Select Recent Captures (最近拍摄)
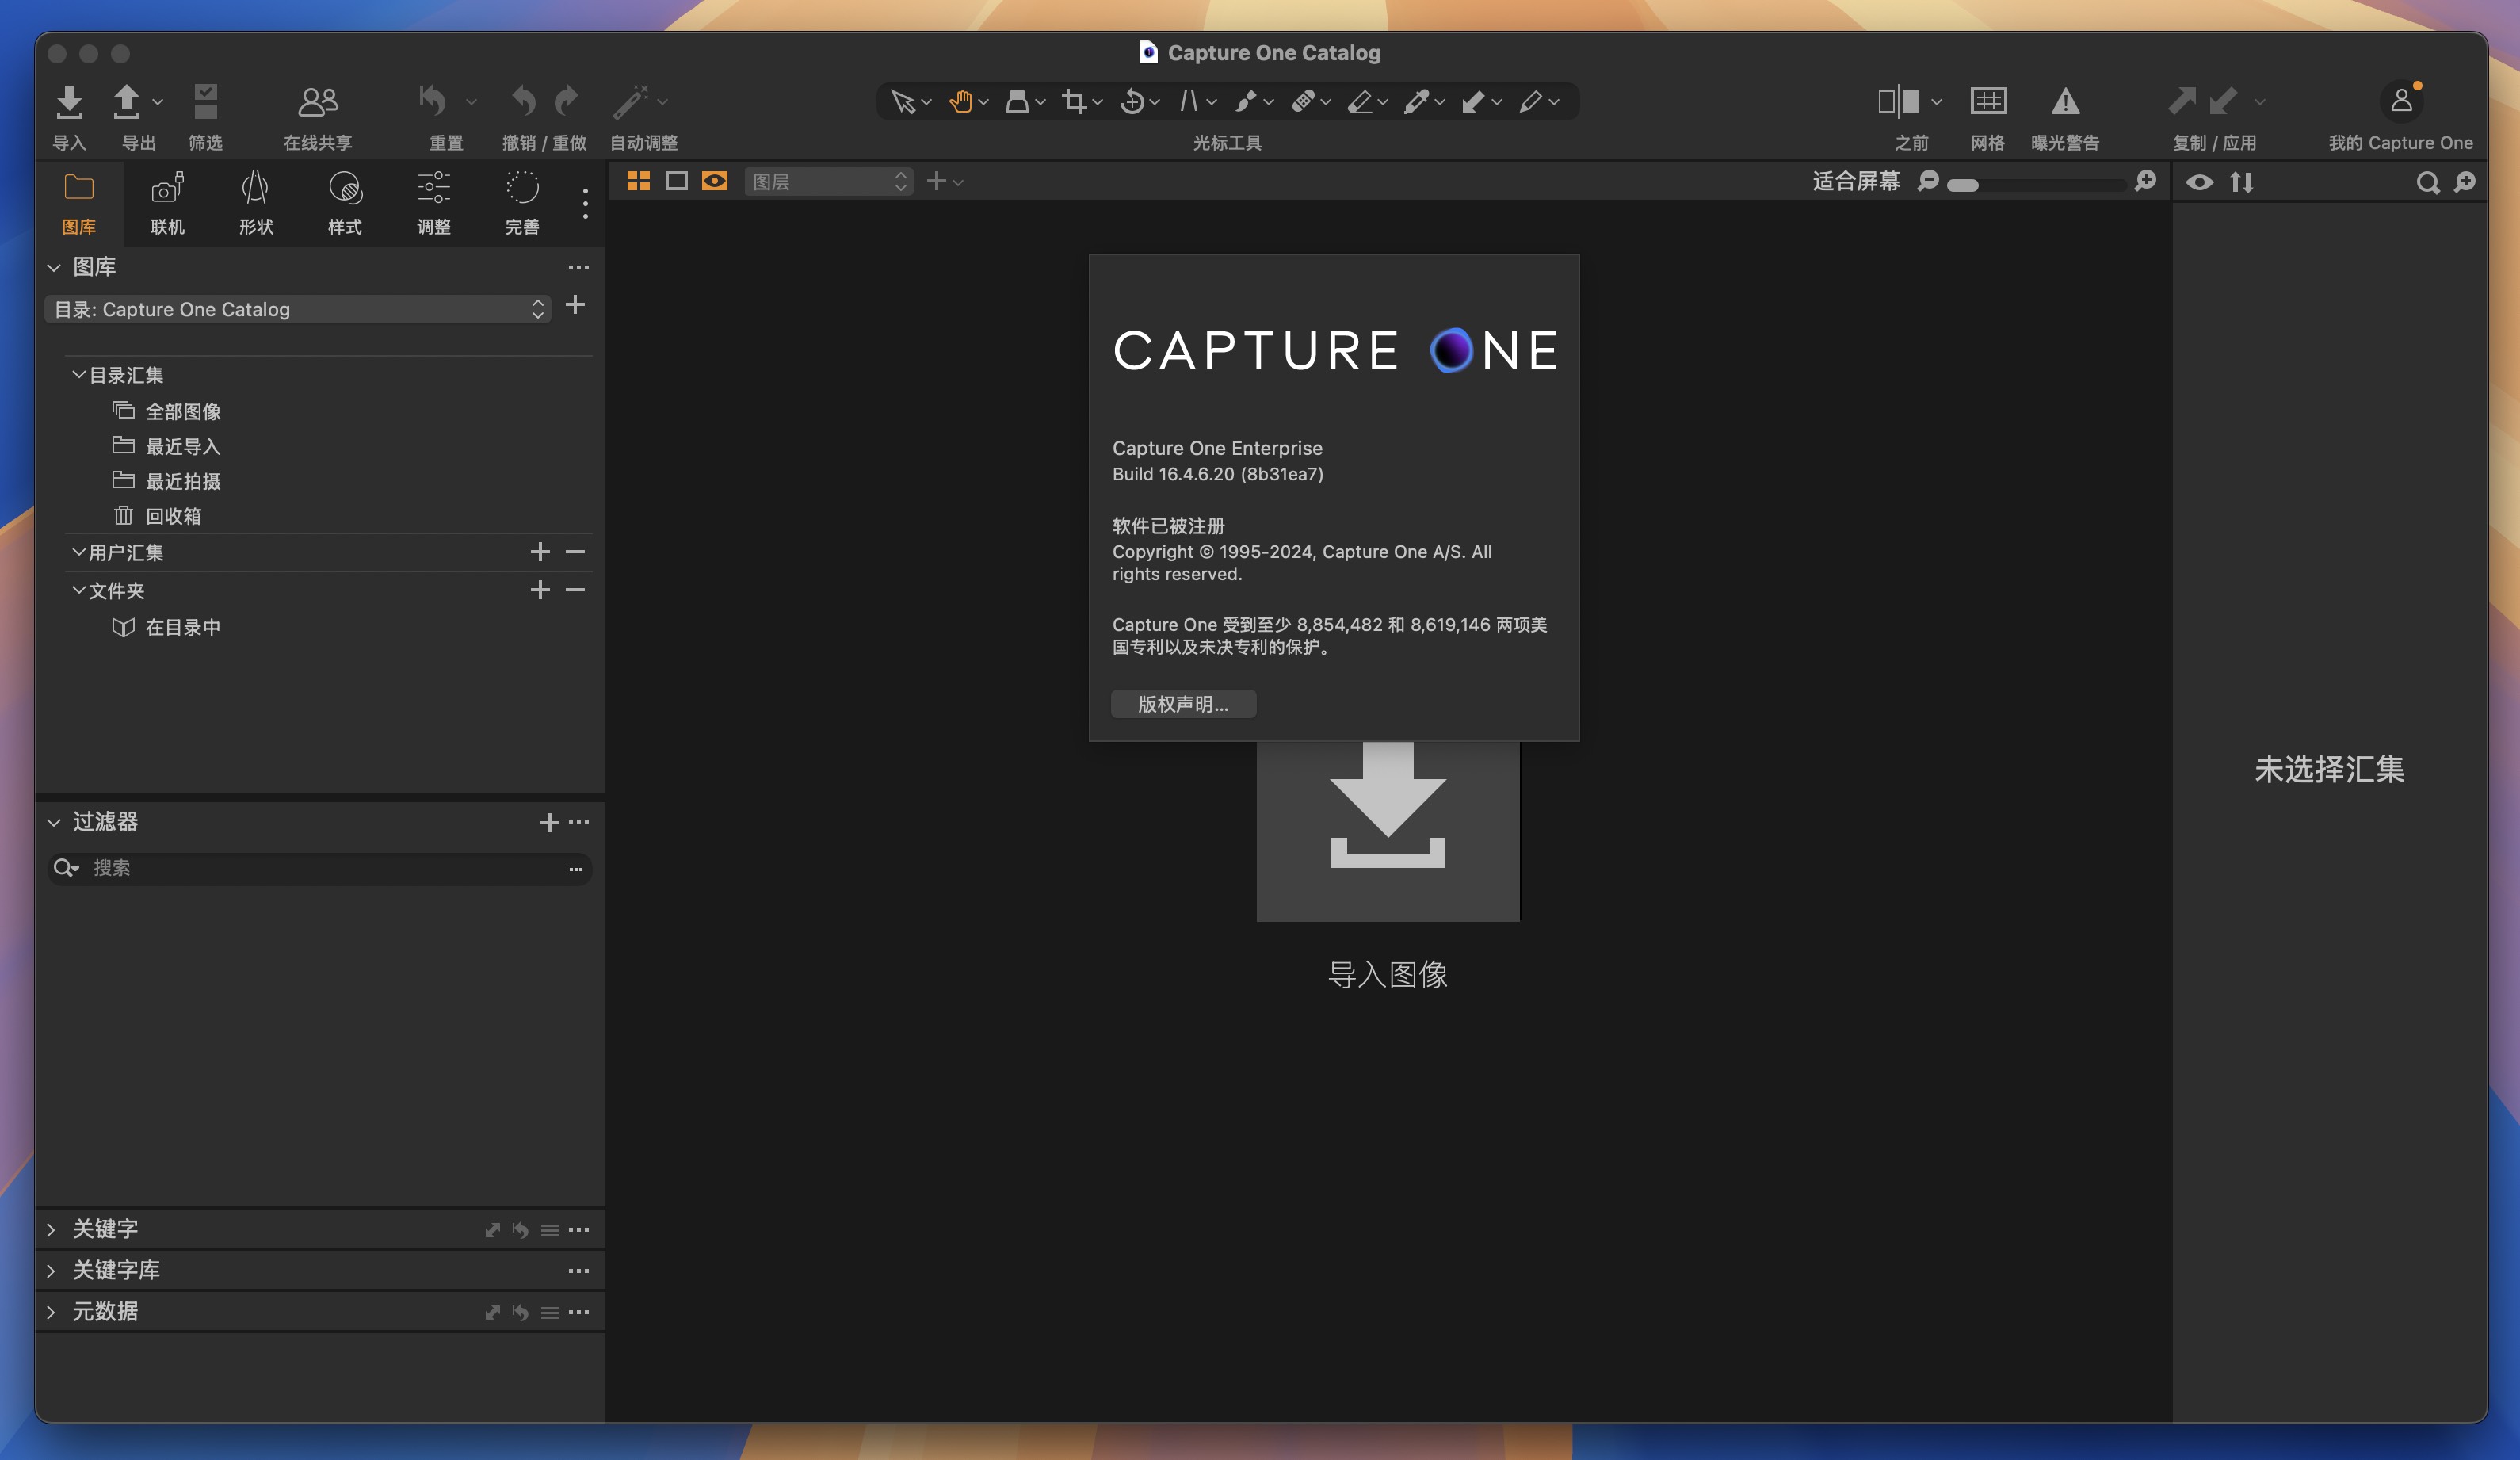 (183, 481)
